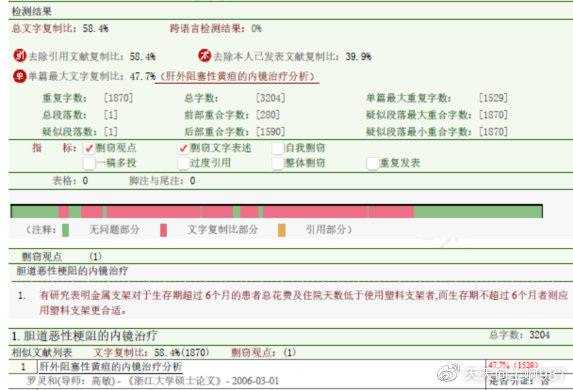The height and width of the screenshot is (390, 573).
Task: Click the orange 引用部分 legend swatch
Action: [282, 230]
